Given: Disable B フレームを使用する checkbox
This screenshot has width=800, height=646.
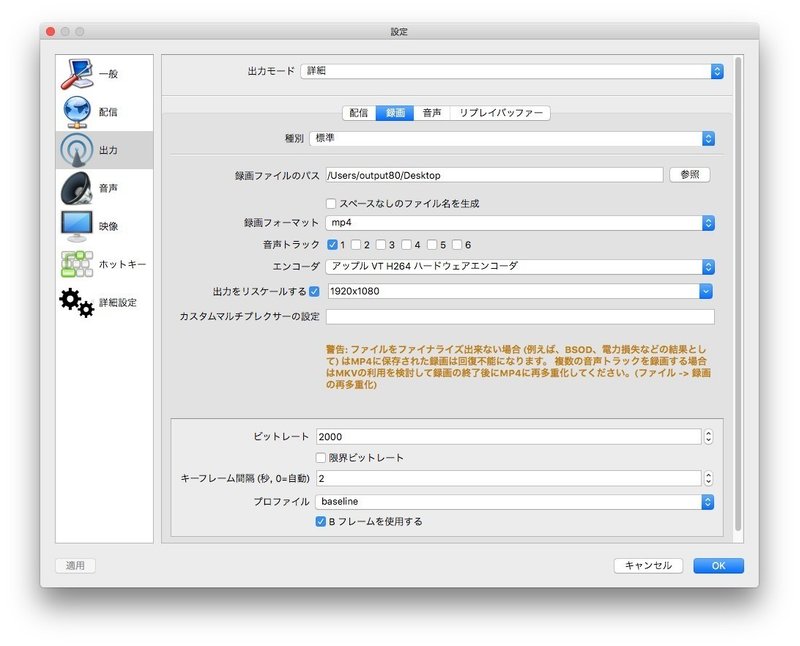Looking at the screenshot, I should pos(321,521).
